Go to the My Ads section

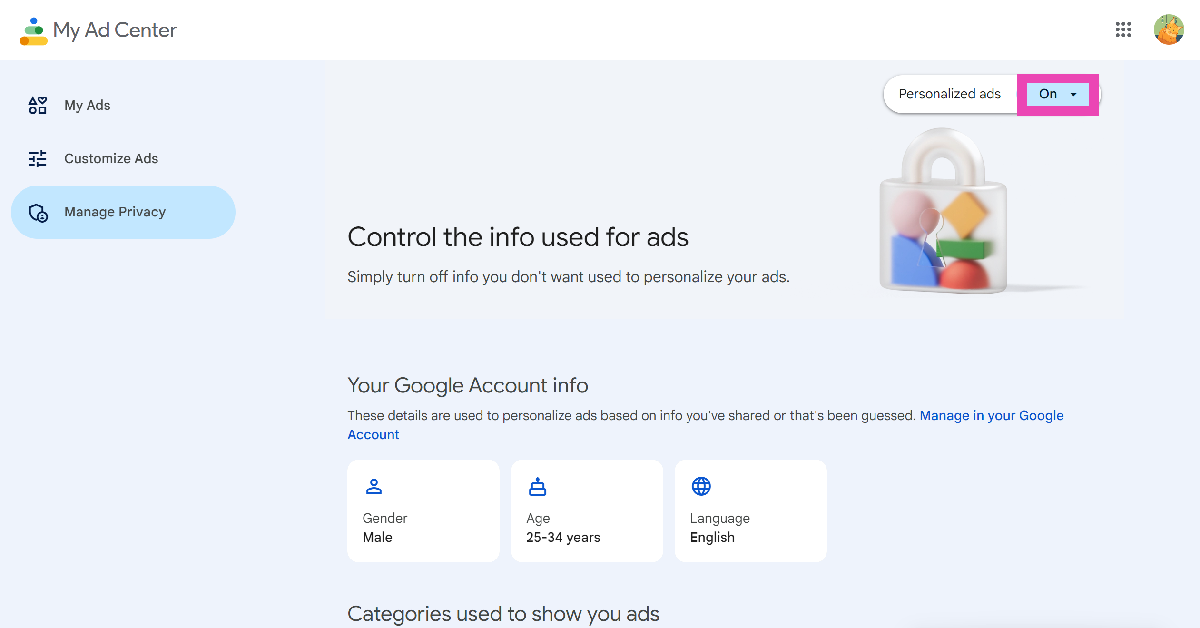coord(87,105)
